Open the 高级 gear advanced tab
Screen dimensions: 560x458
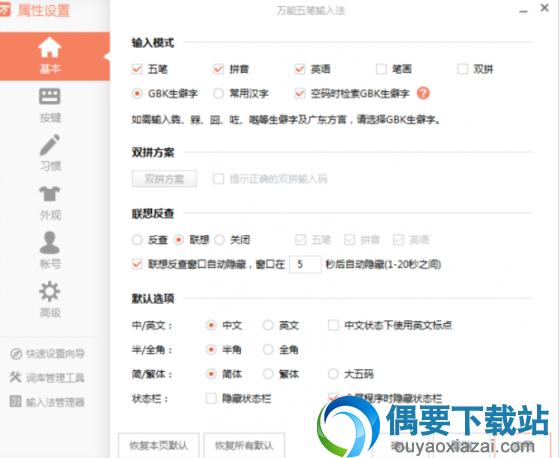coord(50,300)
